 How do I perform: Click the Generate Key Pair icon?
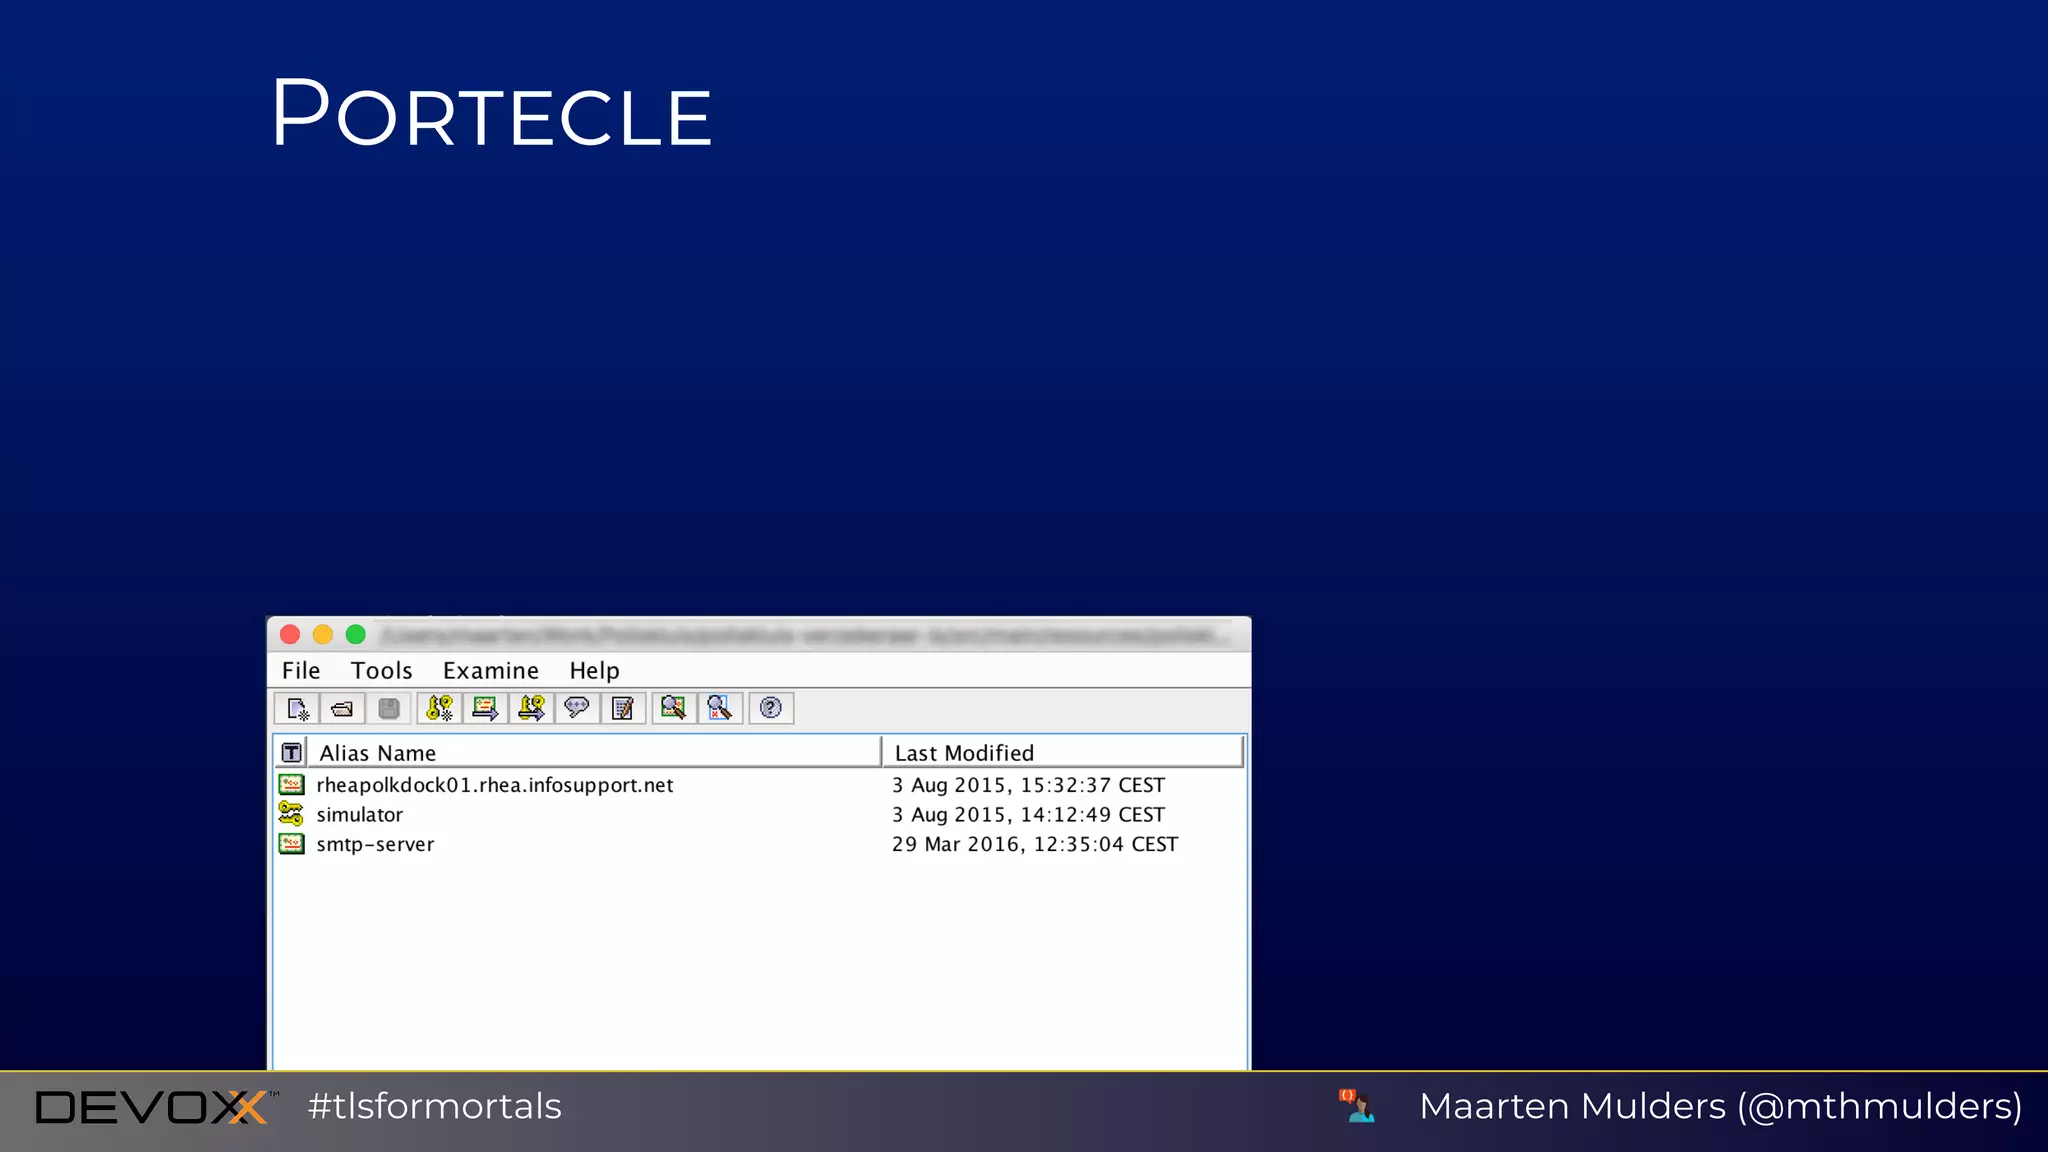(439, 709)
